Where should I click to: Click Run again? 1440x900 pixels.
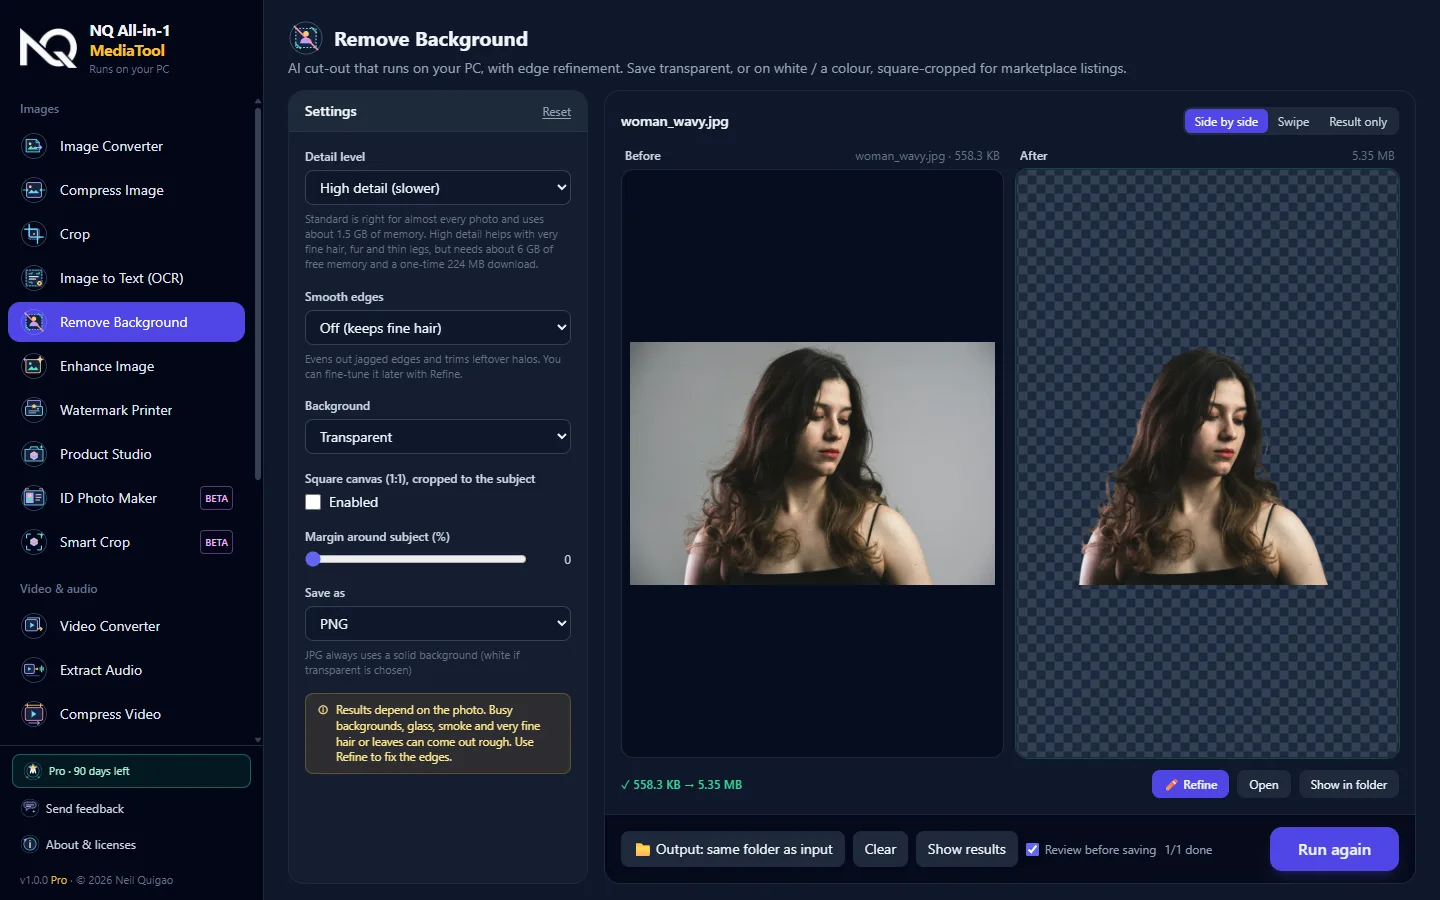[1334, 849]
